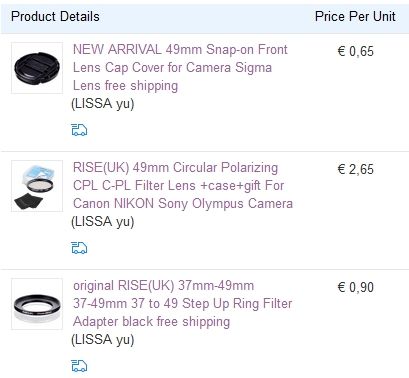Select the € 2,65 price text
The height and width of the screenshot is (378, 409).
[x=355, y=169]
